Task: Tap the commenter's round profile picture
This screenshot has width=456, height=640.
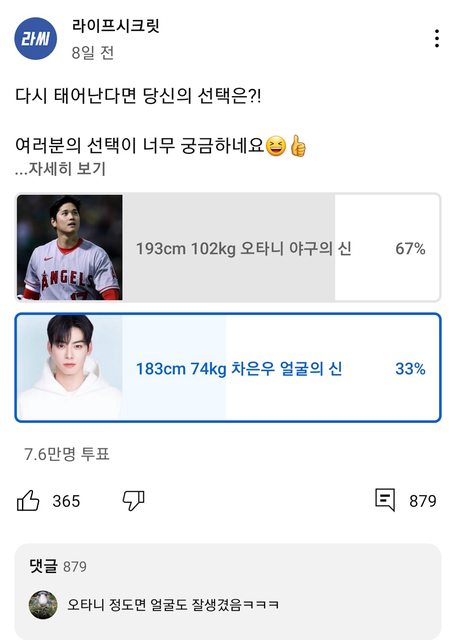Action: 43,604
